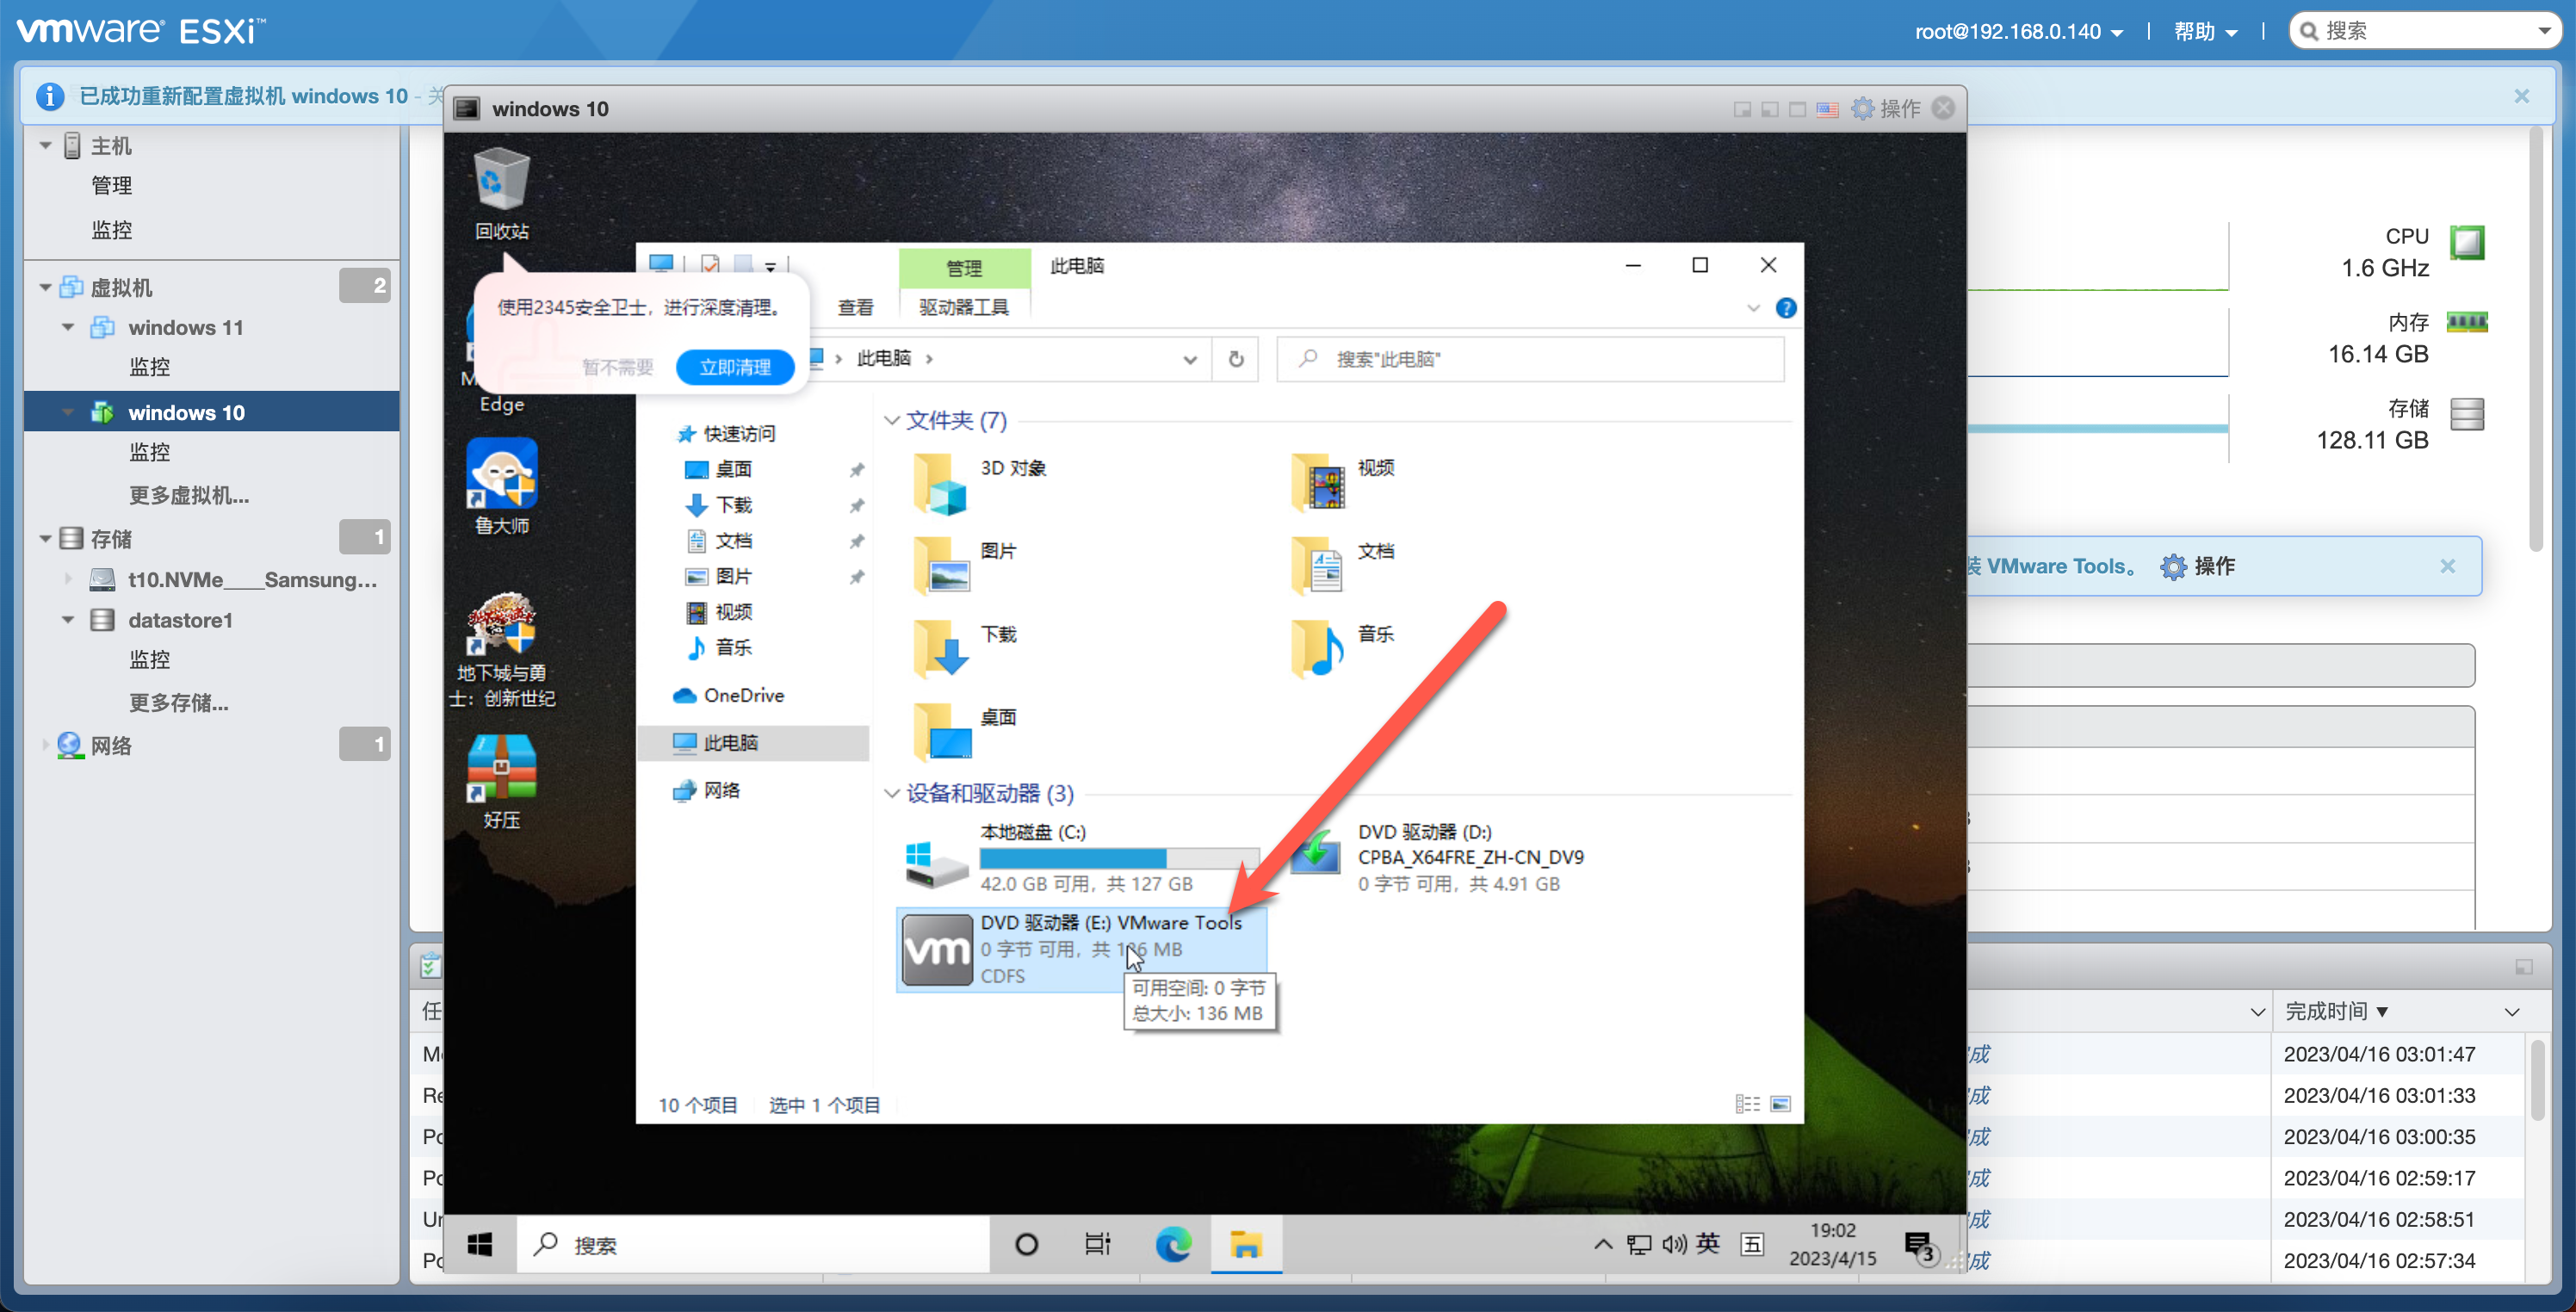Open Microsoft Edge from the Windows taskbar

1174,1244
